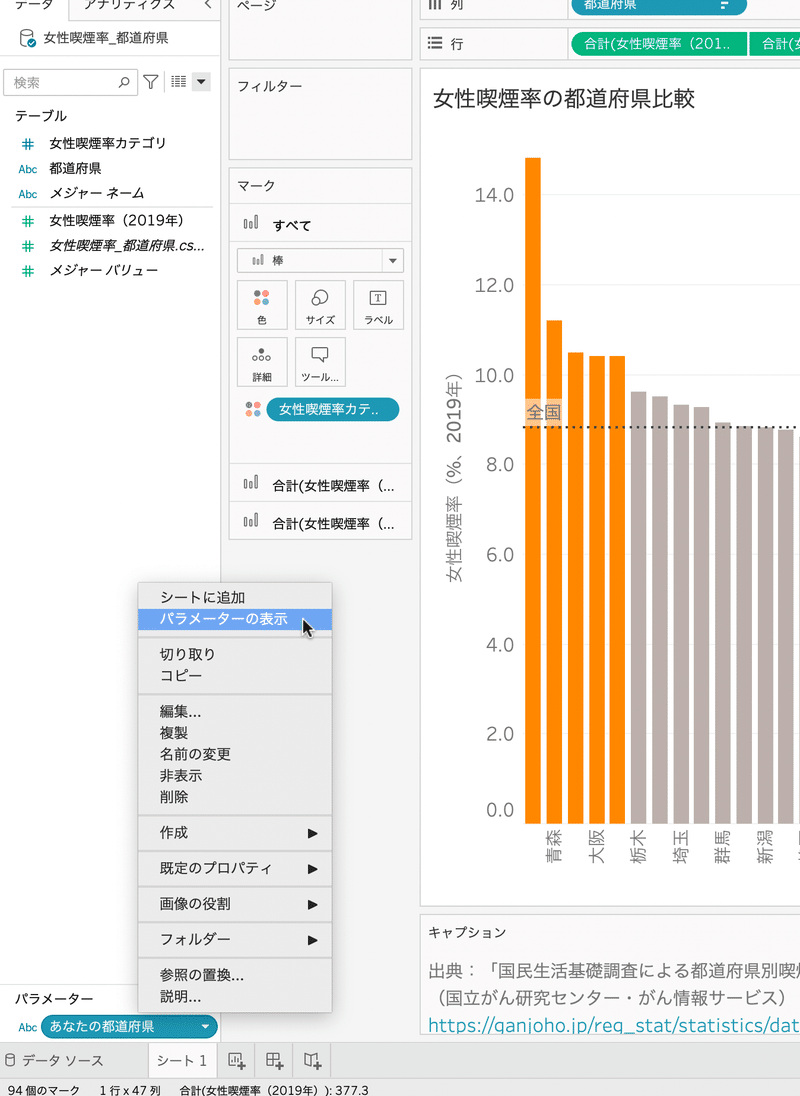Image resolution: width=800 pixels, height=1096 pixels.
Task: Choose シートに追加 from the context menu
Action: [235, 598]
